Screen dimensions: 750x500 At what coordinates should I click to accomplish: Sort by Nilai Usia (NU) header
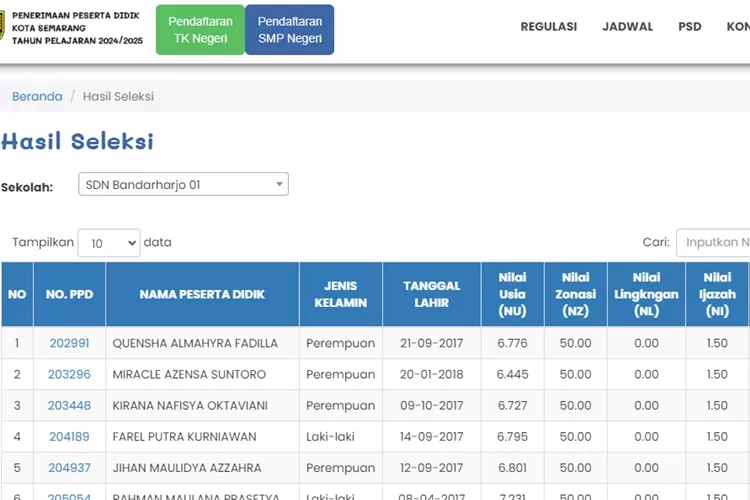pyautogui.click(x=512, y=294)
